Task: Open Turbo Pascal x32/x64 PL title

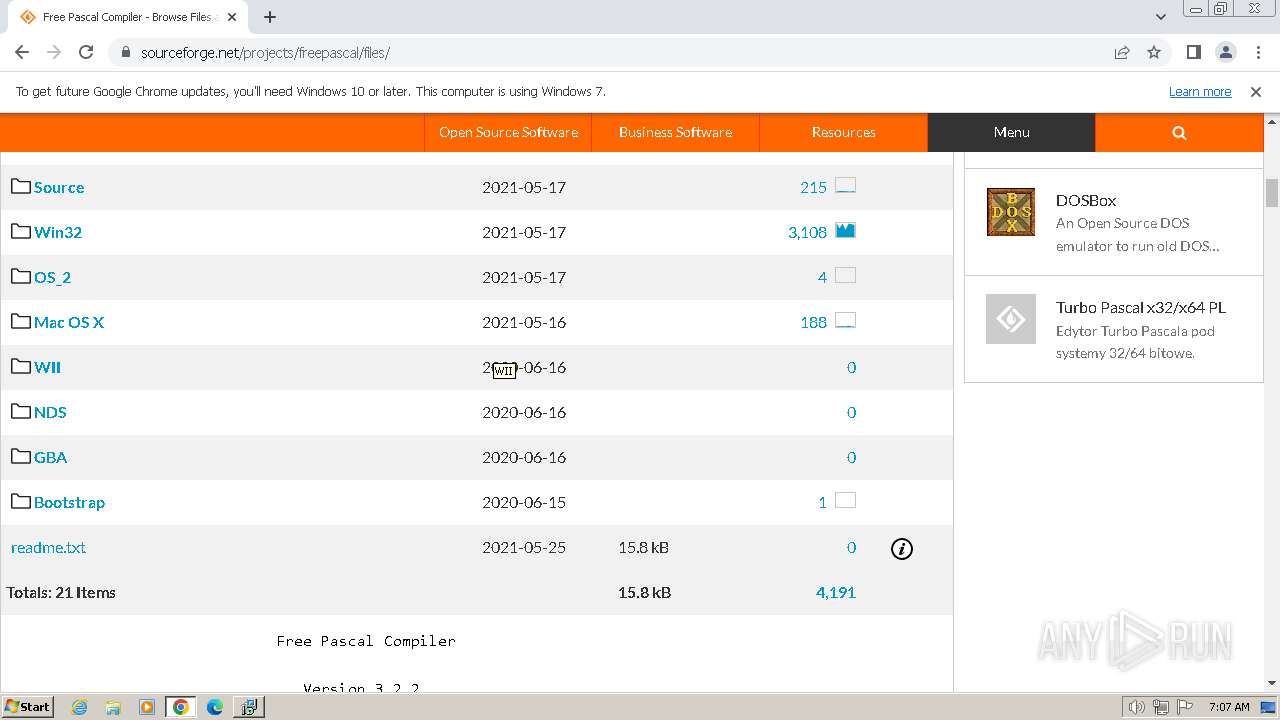Action: 1141,307
